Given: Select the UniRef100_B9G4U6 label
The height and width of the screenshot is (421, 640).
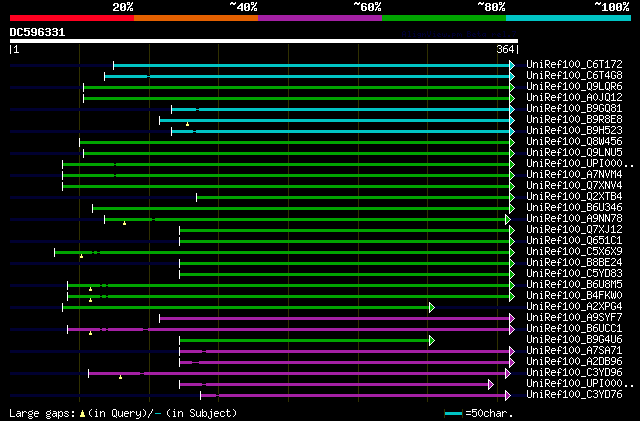Looking at the screenshot, I should click(574, 340).
